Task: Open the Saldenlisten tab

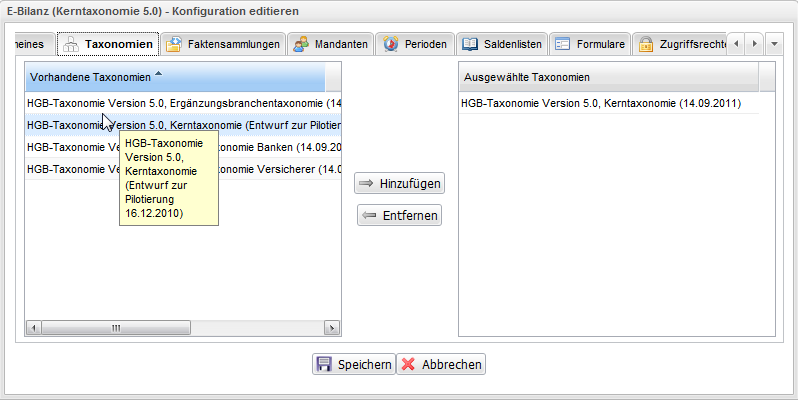Action: pos(502,44)
